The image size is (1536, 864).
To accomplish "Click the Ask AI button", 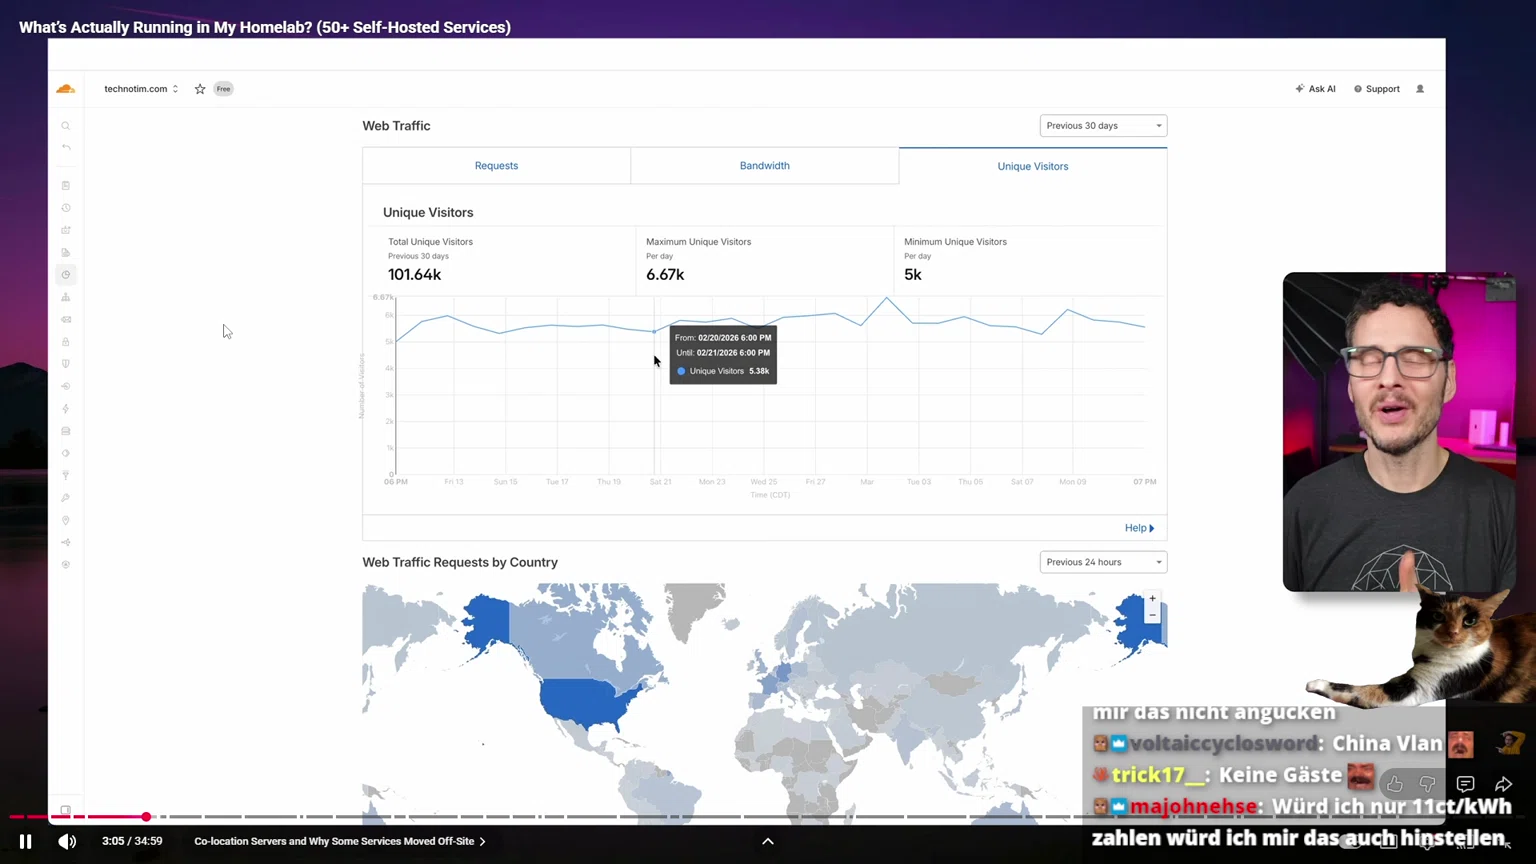I will point(1315,89).
